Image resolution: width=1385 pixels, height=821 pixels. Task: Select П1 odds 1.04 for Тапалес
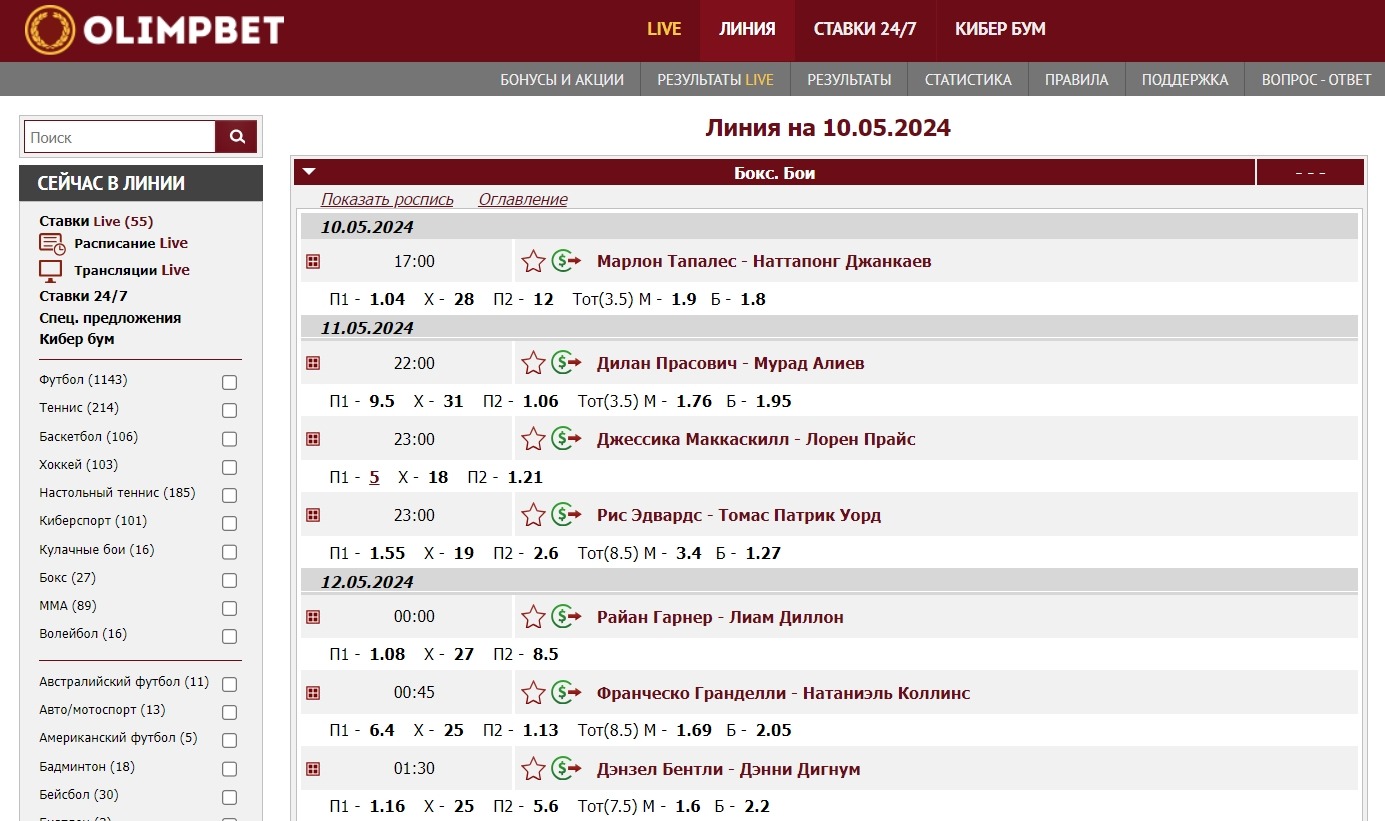387,299
